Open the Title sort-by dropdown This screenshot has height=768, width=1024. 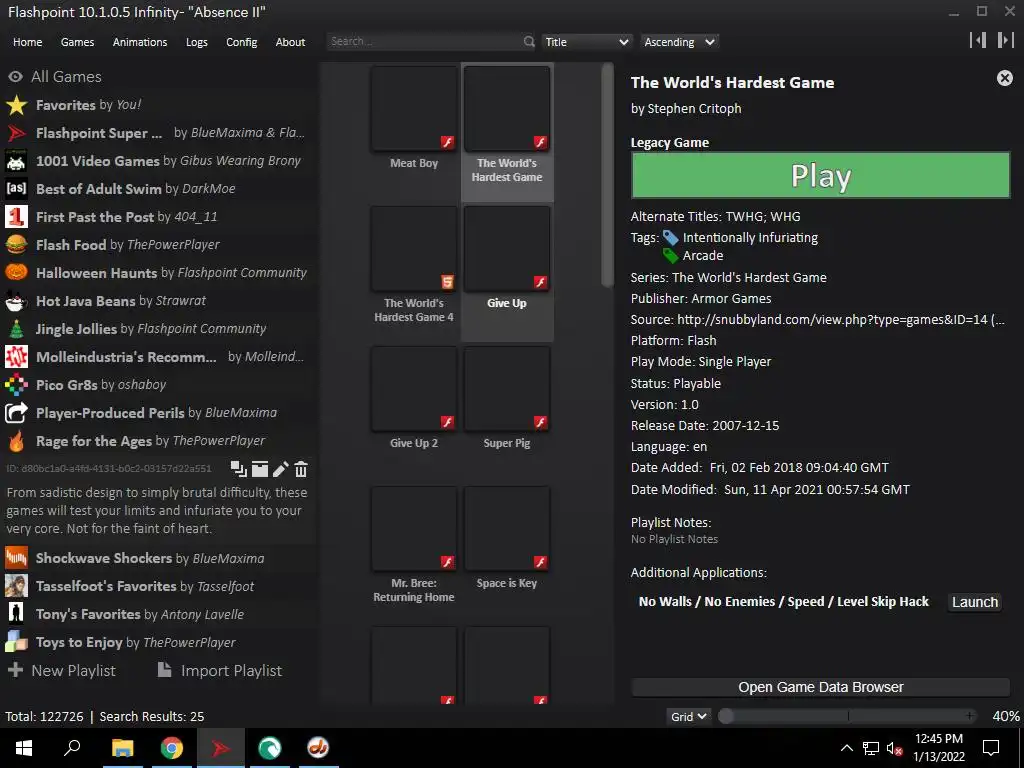(586, 42)
